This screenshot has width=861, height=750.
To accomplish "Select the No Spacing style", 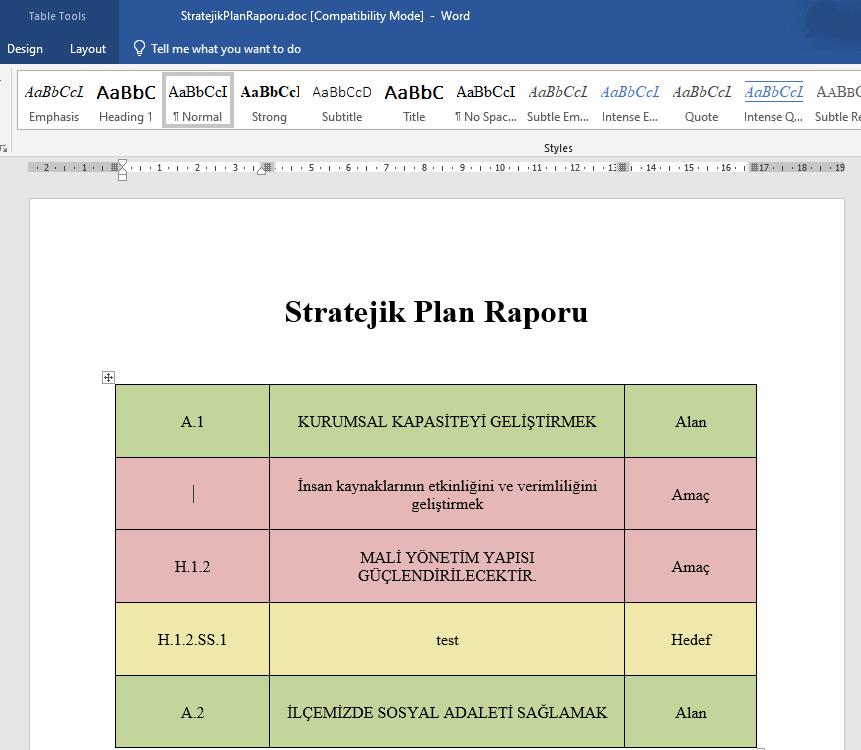I will click(x=486, y=101).
